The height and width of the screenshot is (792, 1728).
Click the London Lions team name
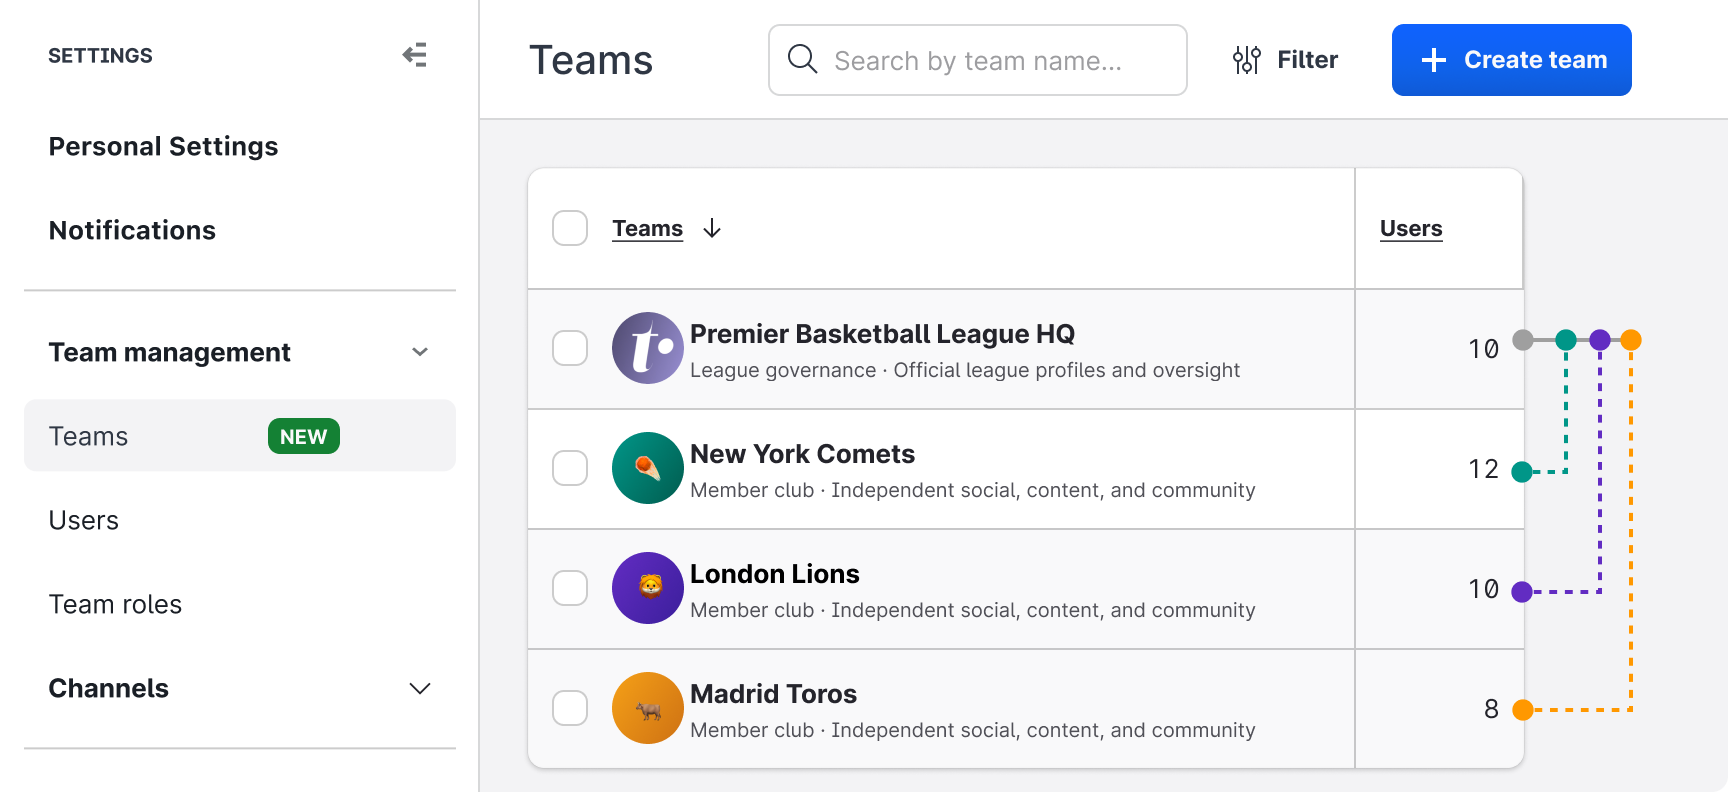(x=775, y=574)
